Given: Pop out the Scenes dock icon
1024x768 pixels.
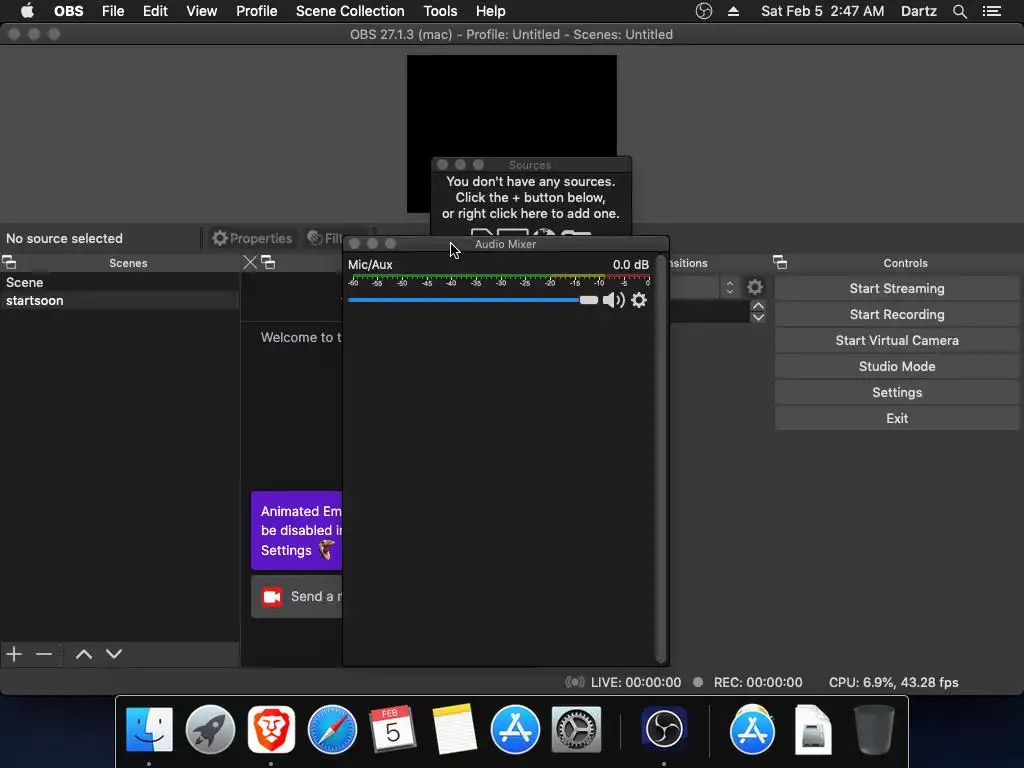Looking at the screenshot, I should (x=9, y=263).
